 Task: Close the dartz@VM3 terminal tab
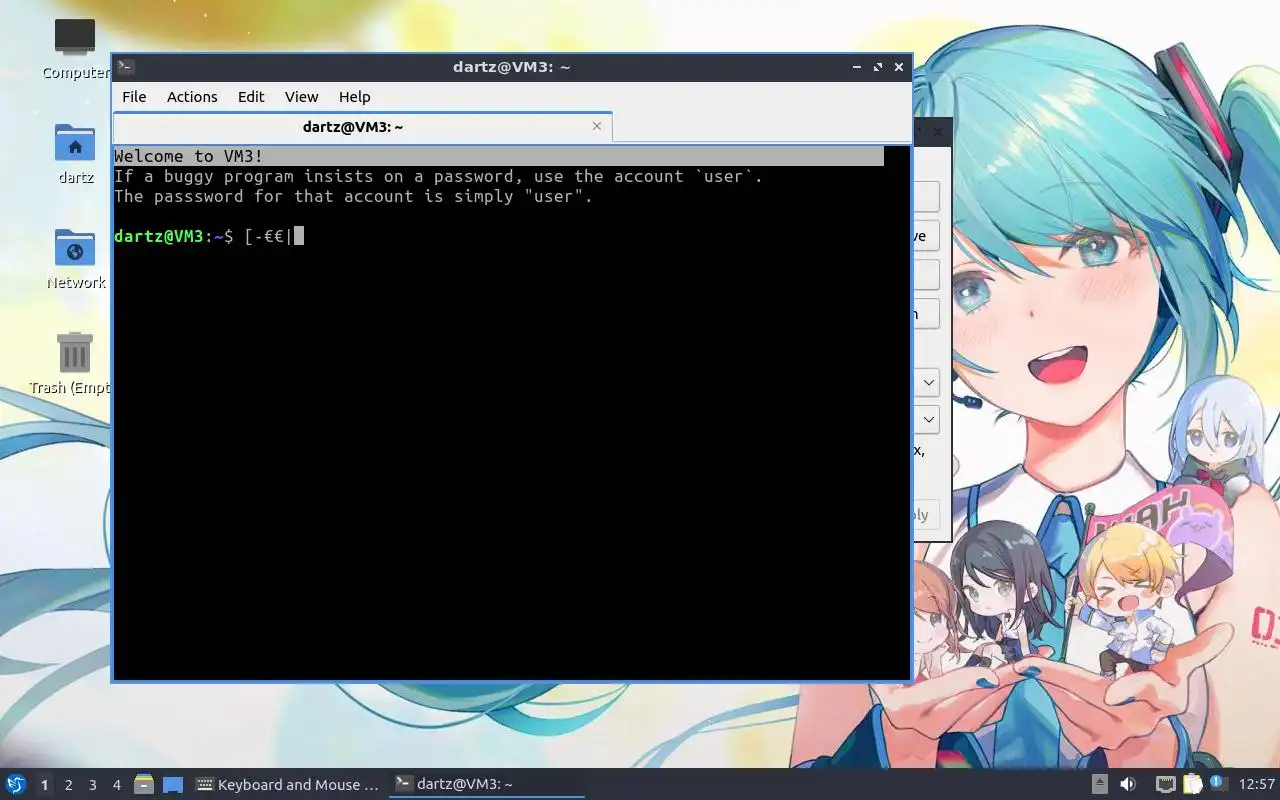[x=597, y=126]
